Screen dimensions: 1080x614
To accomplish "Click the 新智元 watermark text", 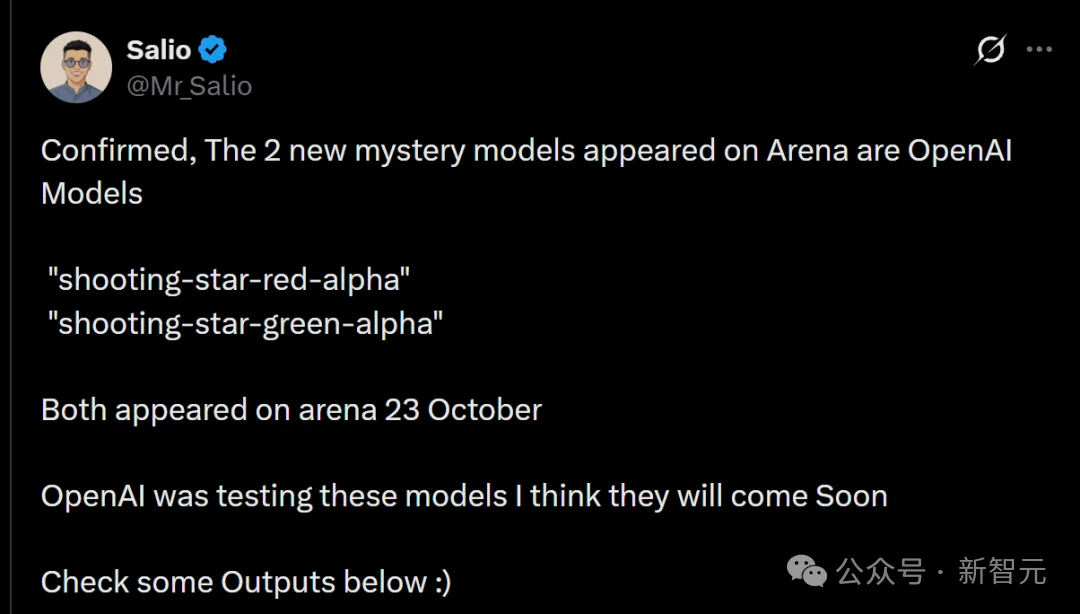I will (1003, 572).
